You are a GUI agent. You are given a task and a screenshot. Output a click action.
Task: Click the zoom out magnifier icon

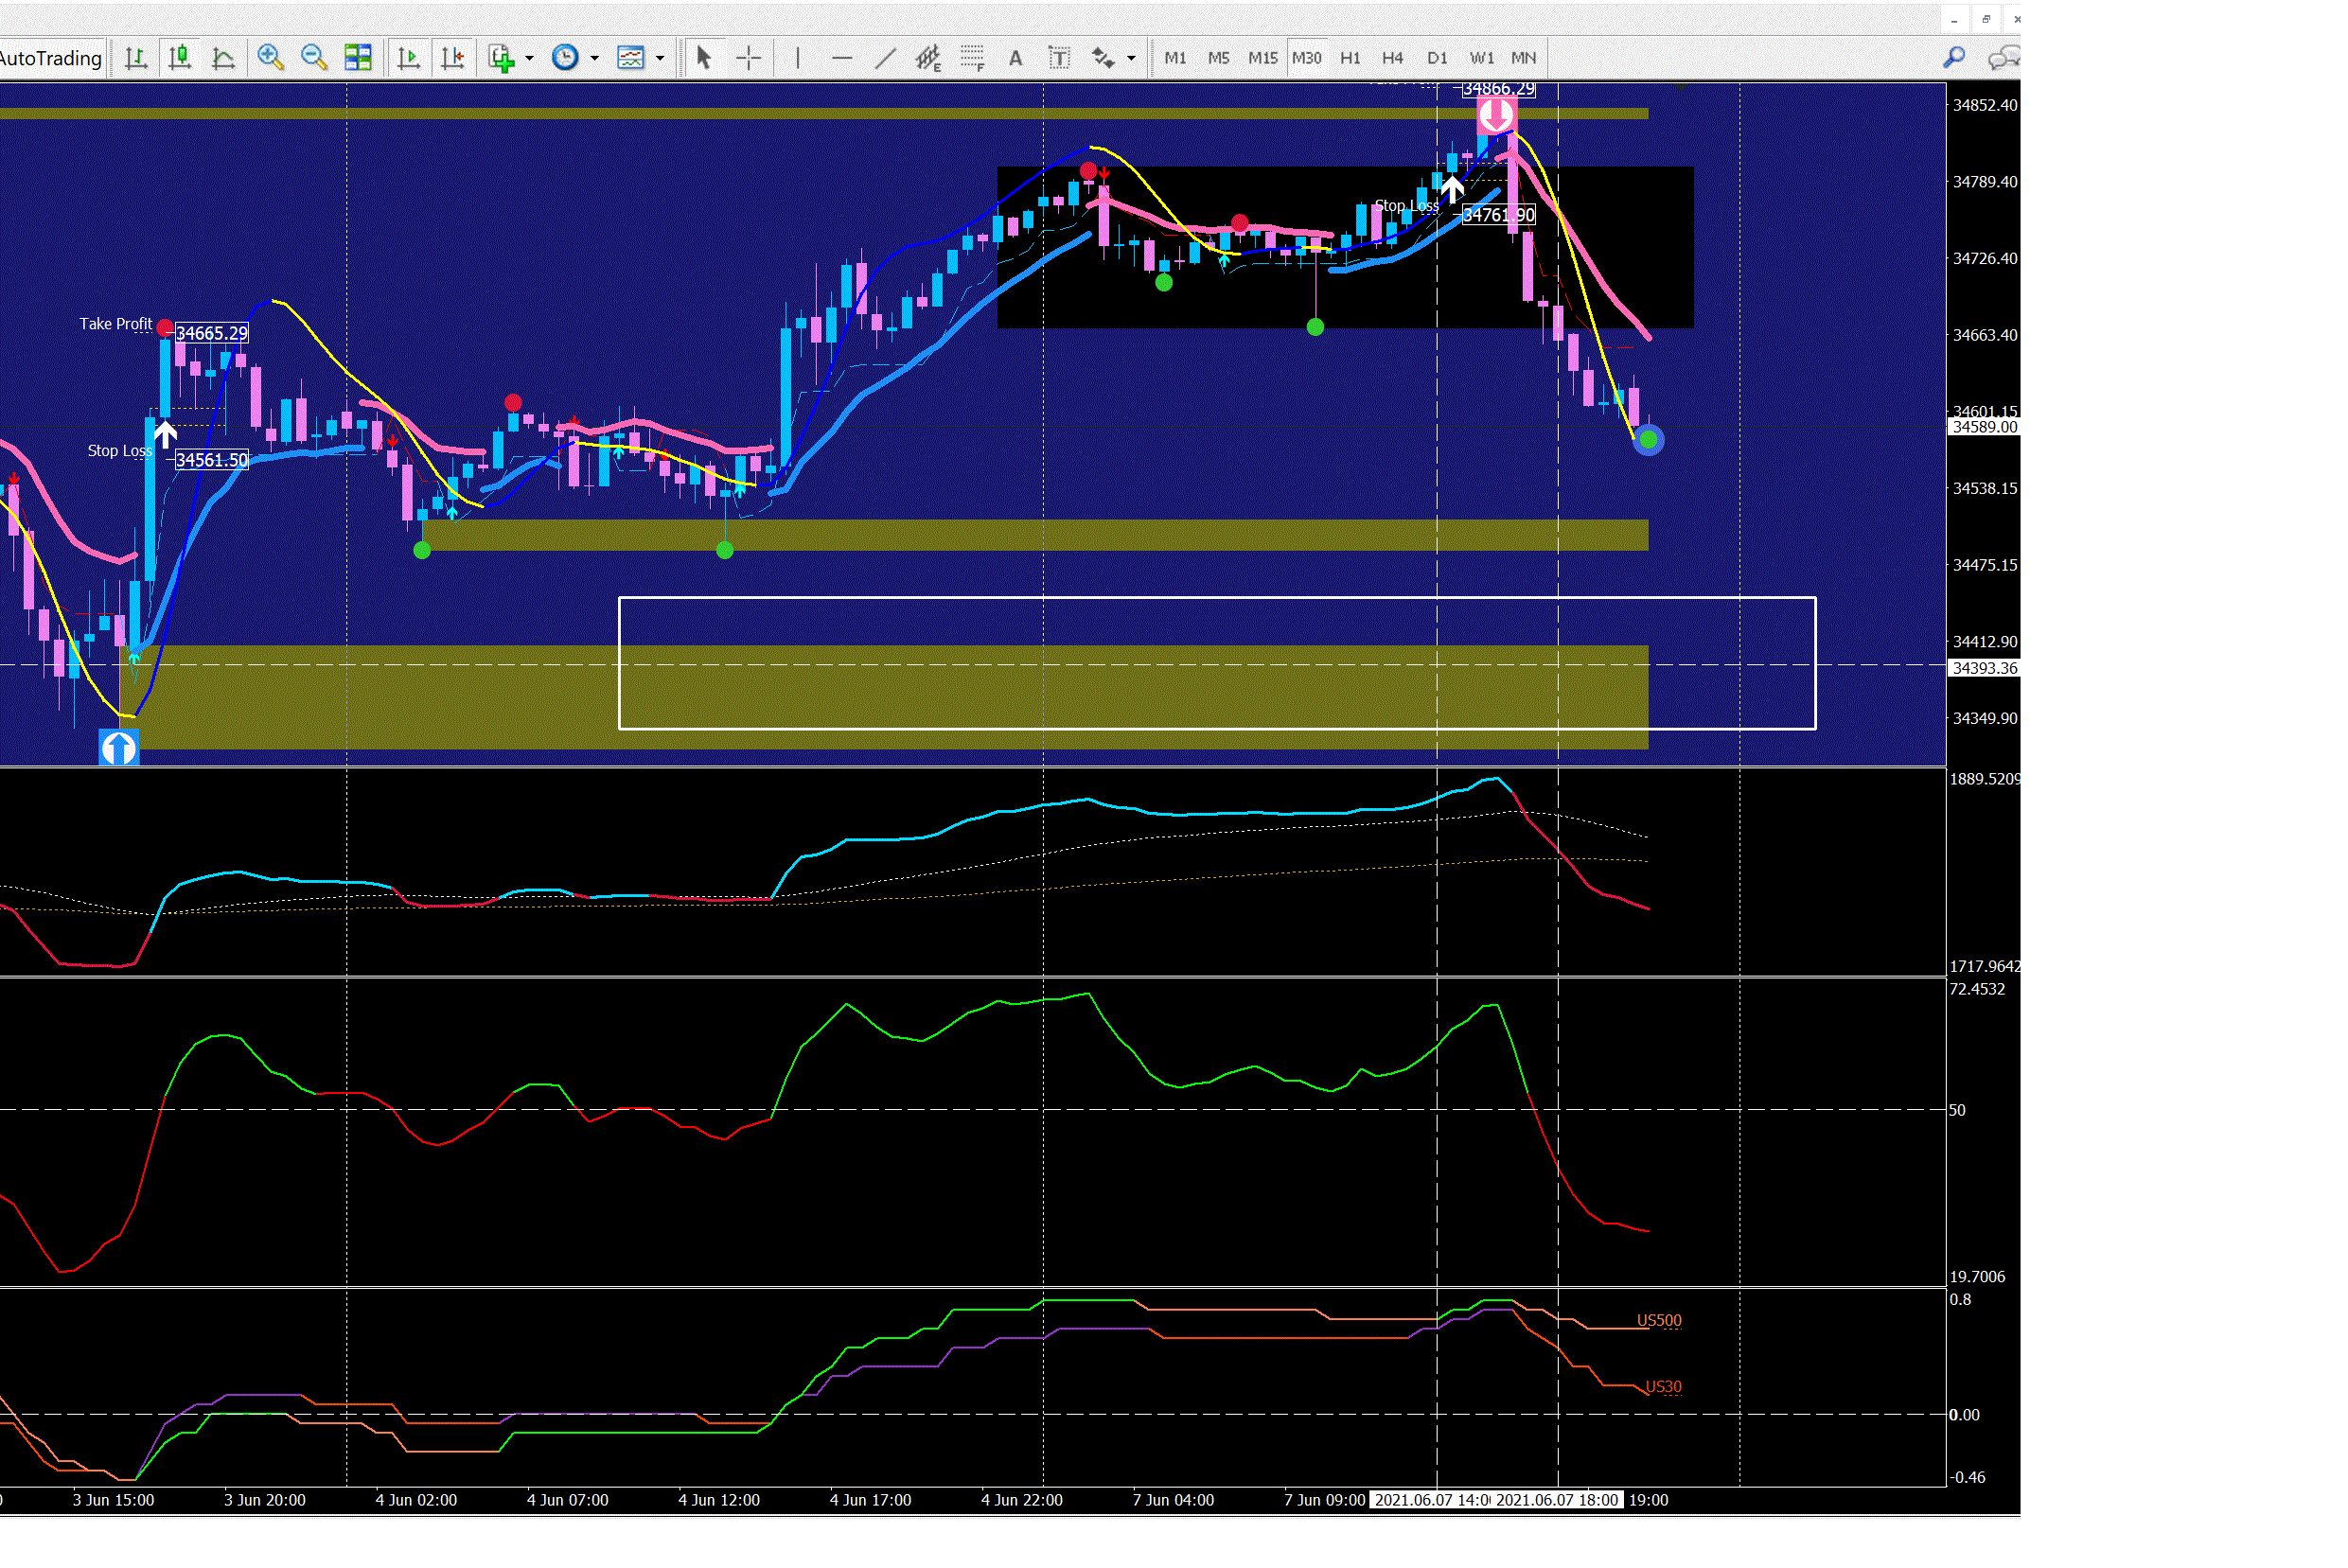tap(314, 58)
